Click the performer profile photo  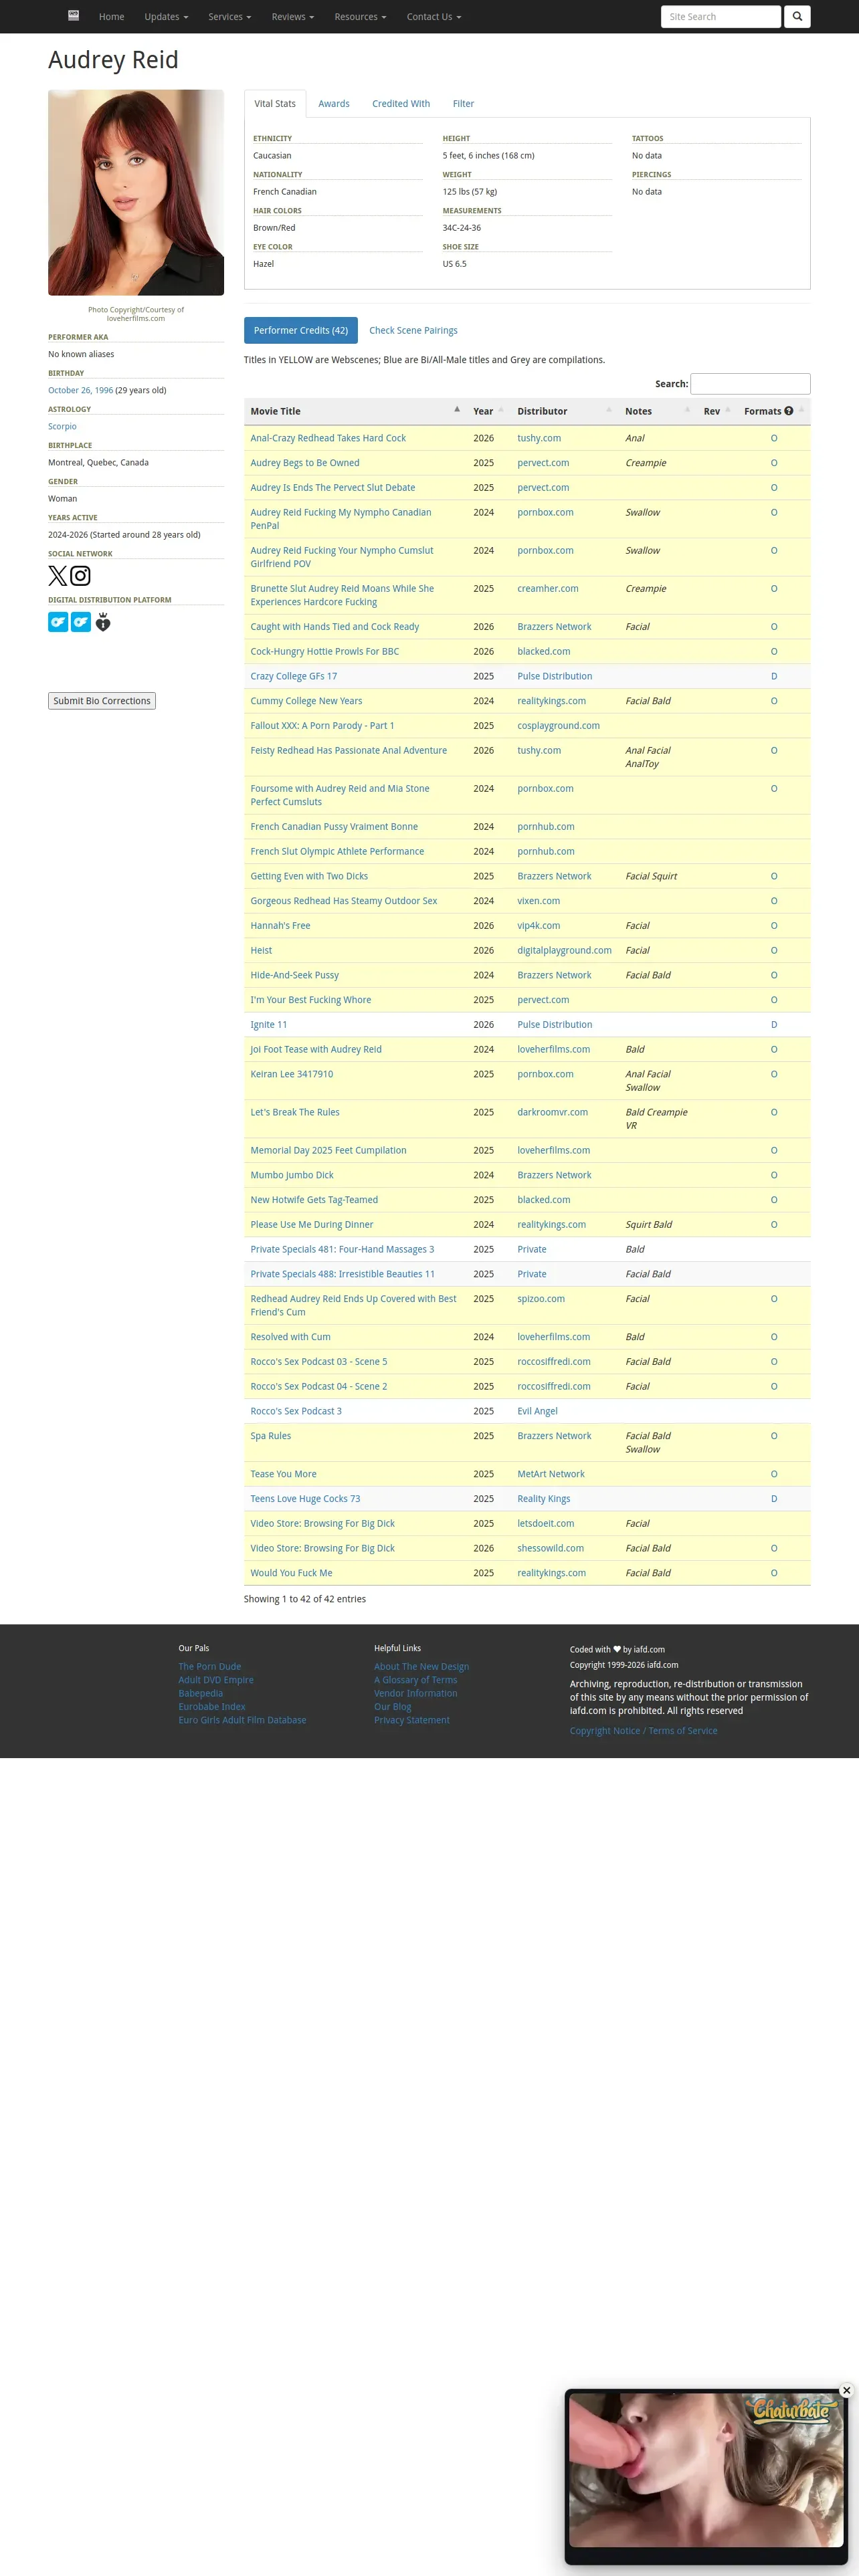click(x=136, y=193)
